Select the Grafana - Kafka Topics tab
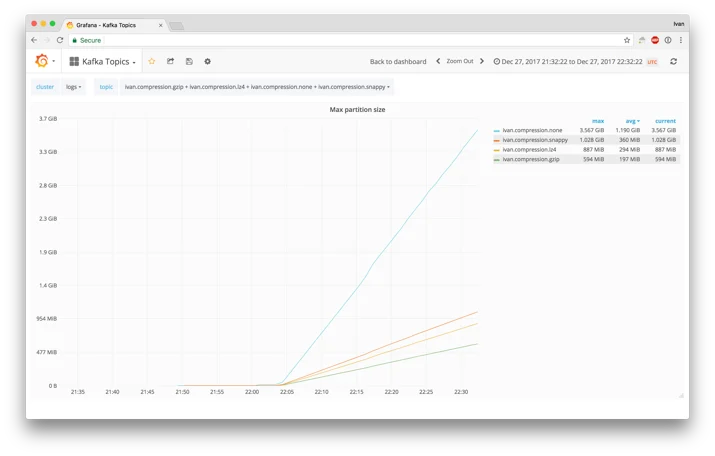The image size is (715, 456). tap(114, 25)
